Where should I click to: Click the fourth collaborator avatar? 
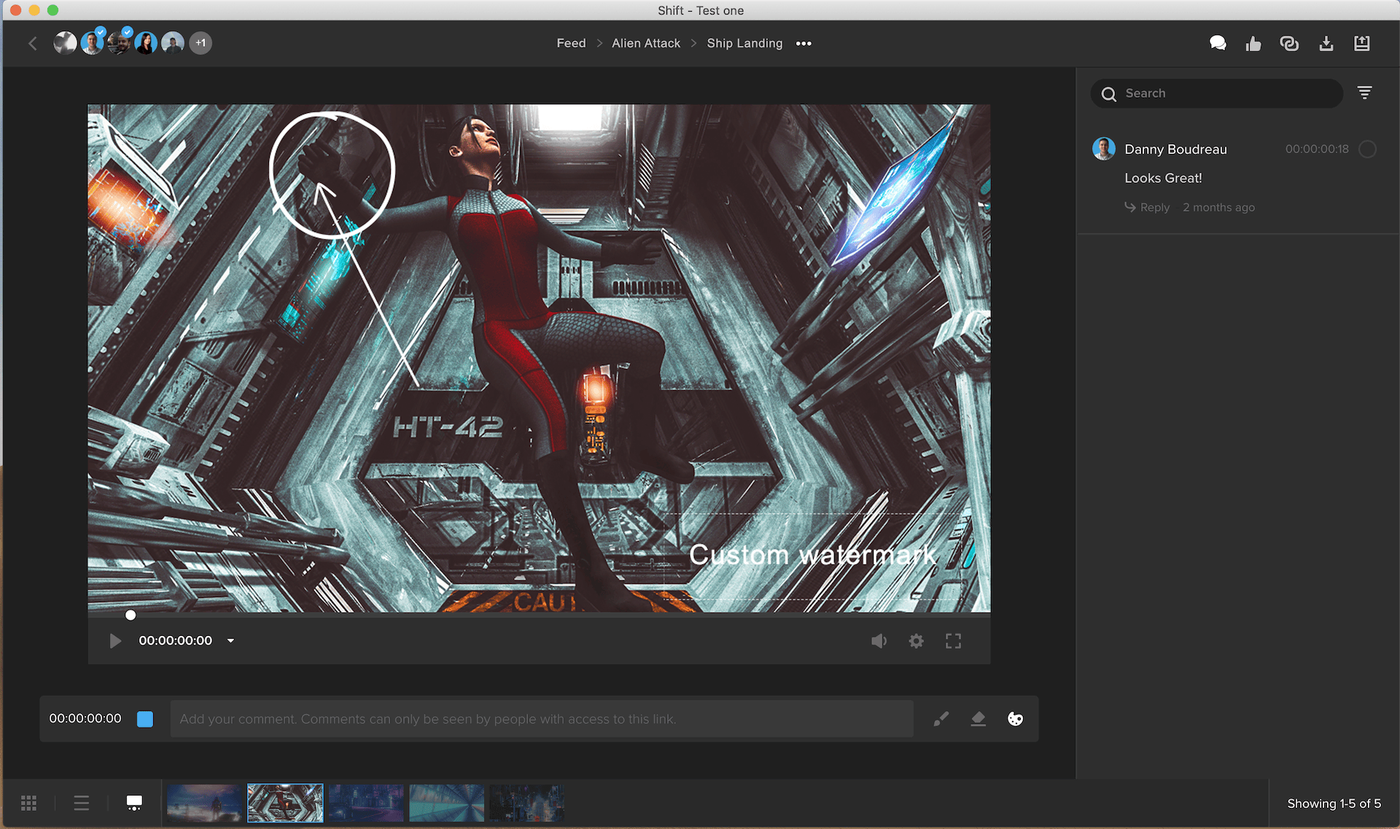coord(146,43)
